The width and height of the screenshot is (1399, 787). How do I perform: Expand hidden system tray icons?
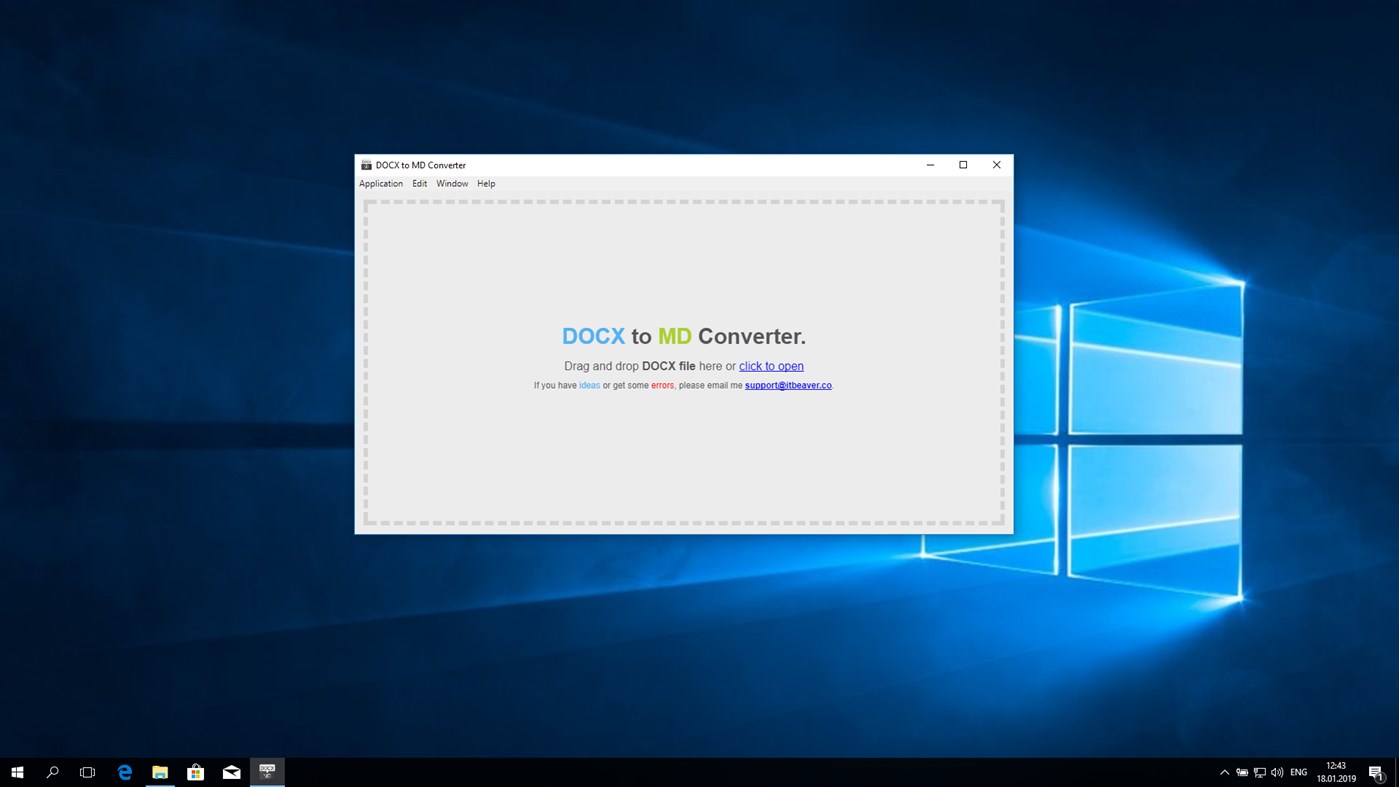click(x=1223, y=771)
